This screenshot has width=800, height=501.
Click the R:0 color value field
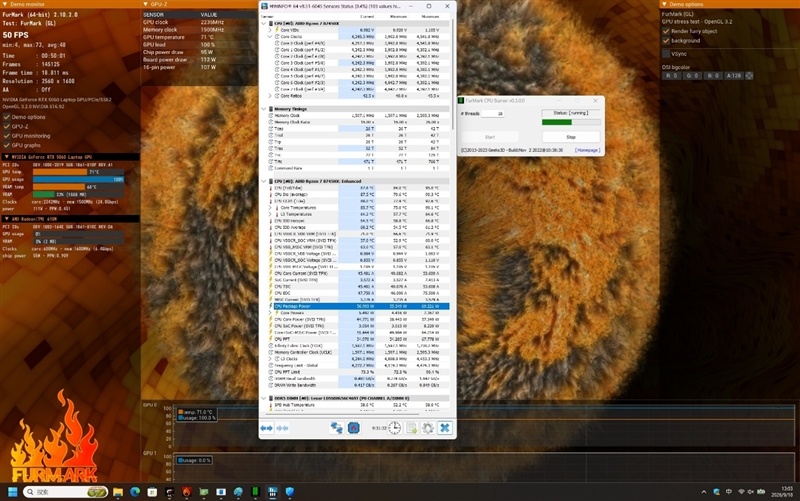coord(671,76)
